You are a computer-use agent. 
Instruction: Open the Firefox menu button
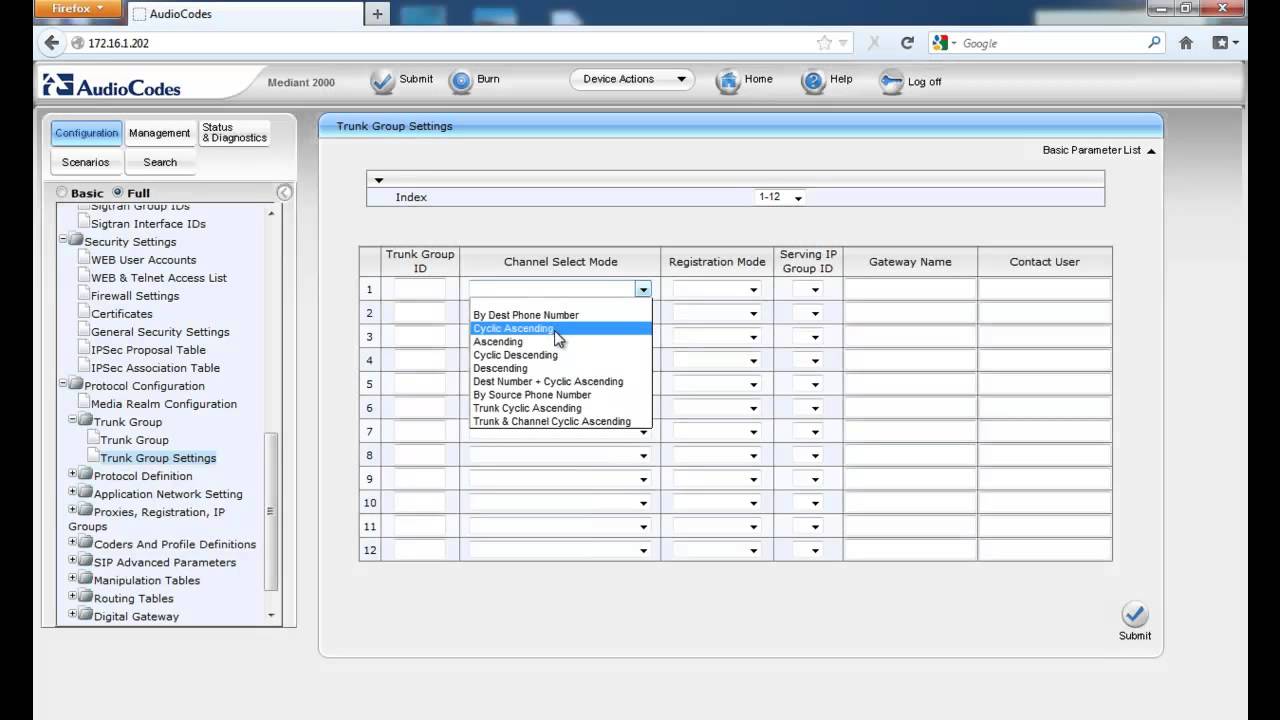coord(79,9)
